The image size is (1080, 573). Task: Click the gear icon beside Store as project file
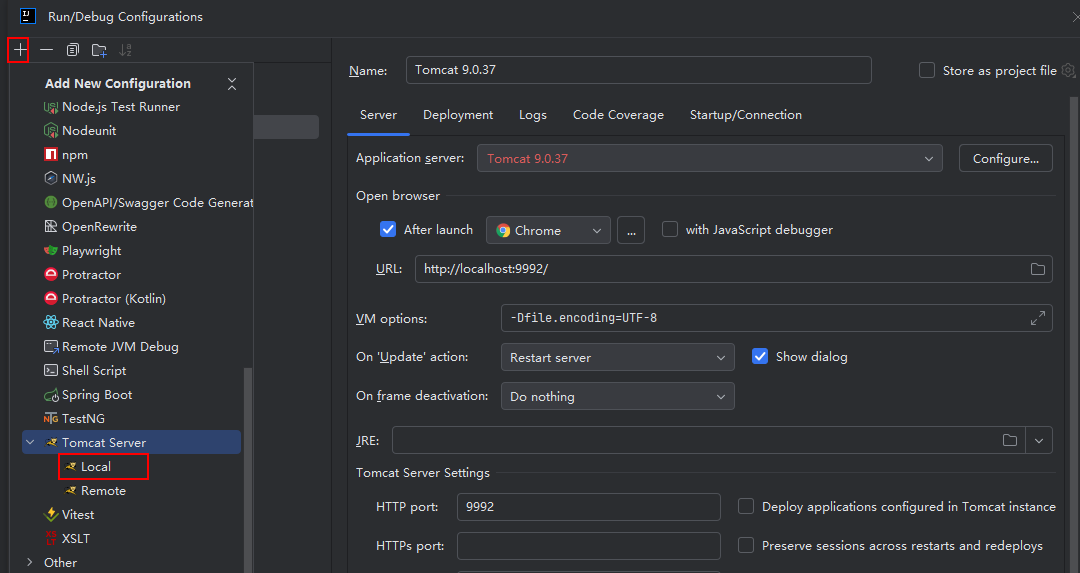coord(1068,70)
